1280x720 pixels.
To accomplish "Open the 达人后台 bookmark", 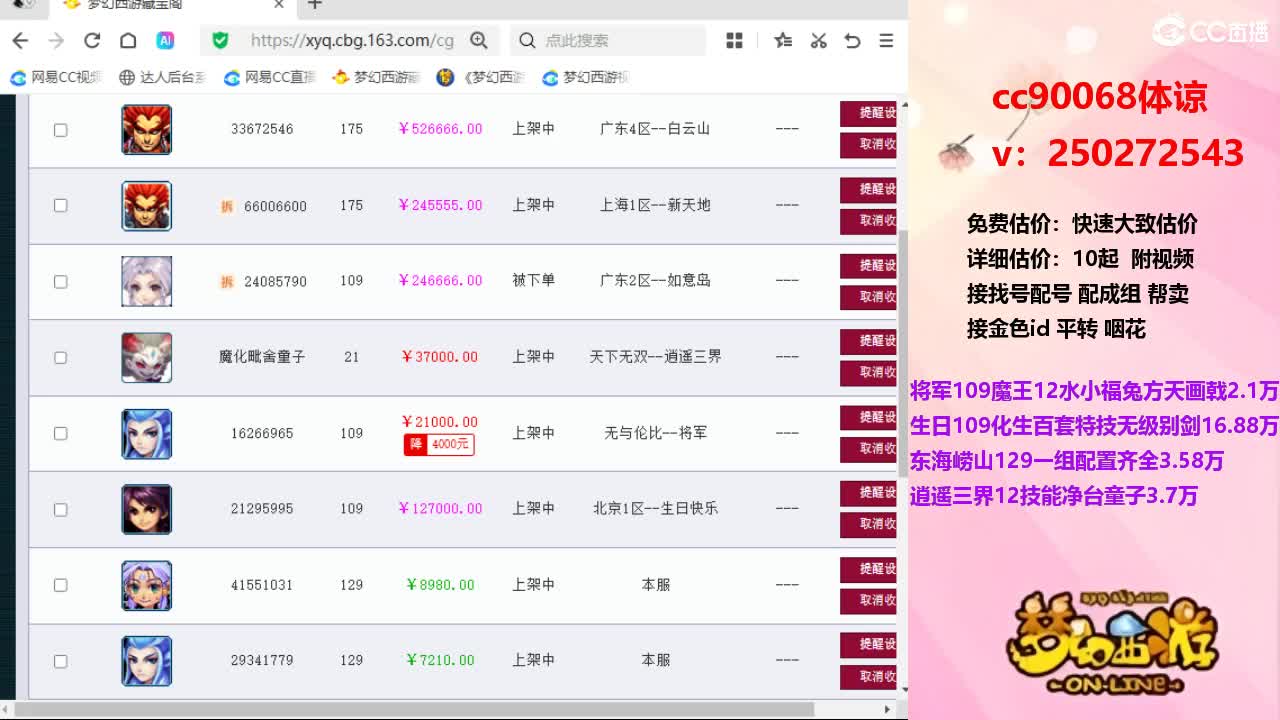I will 162,77.
